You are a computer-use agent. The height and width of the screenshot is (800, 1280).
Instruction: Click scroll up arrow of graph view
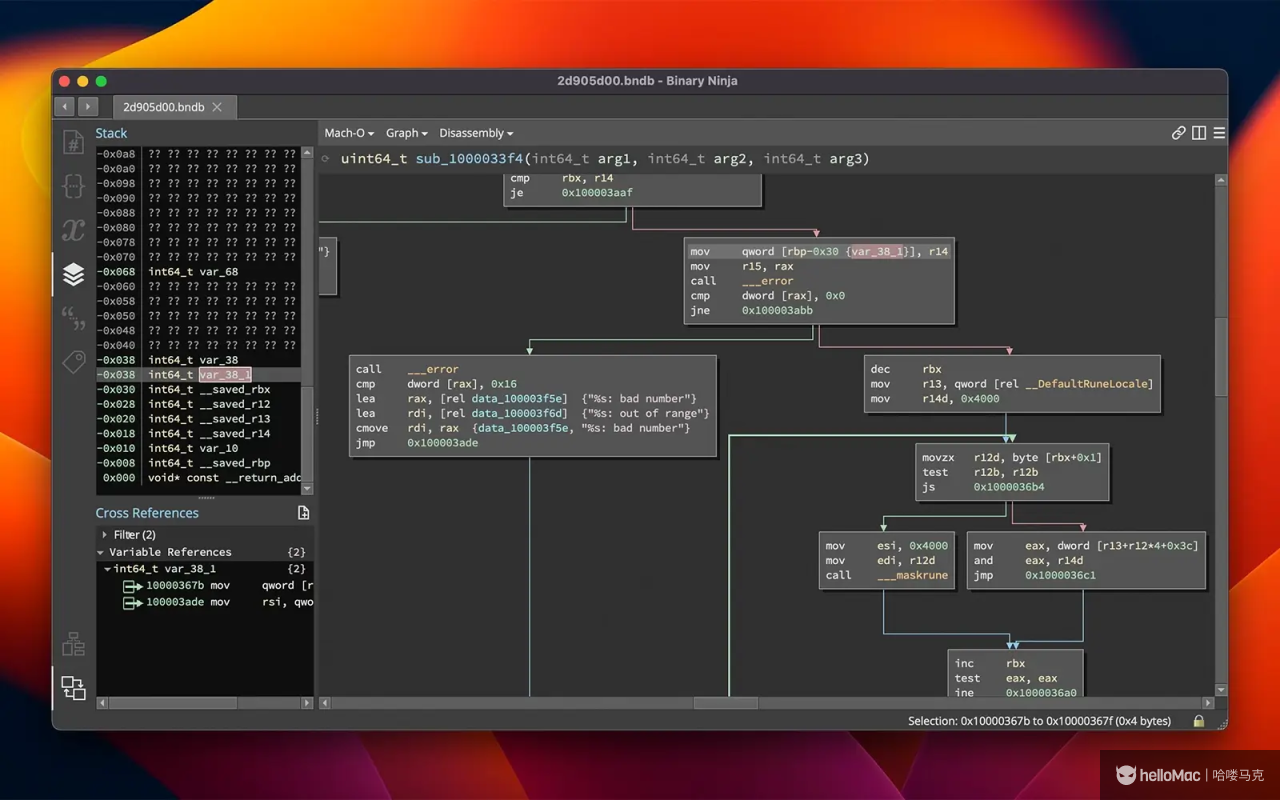click(x=1221, y=180)
